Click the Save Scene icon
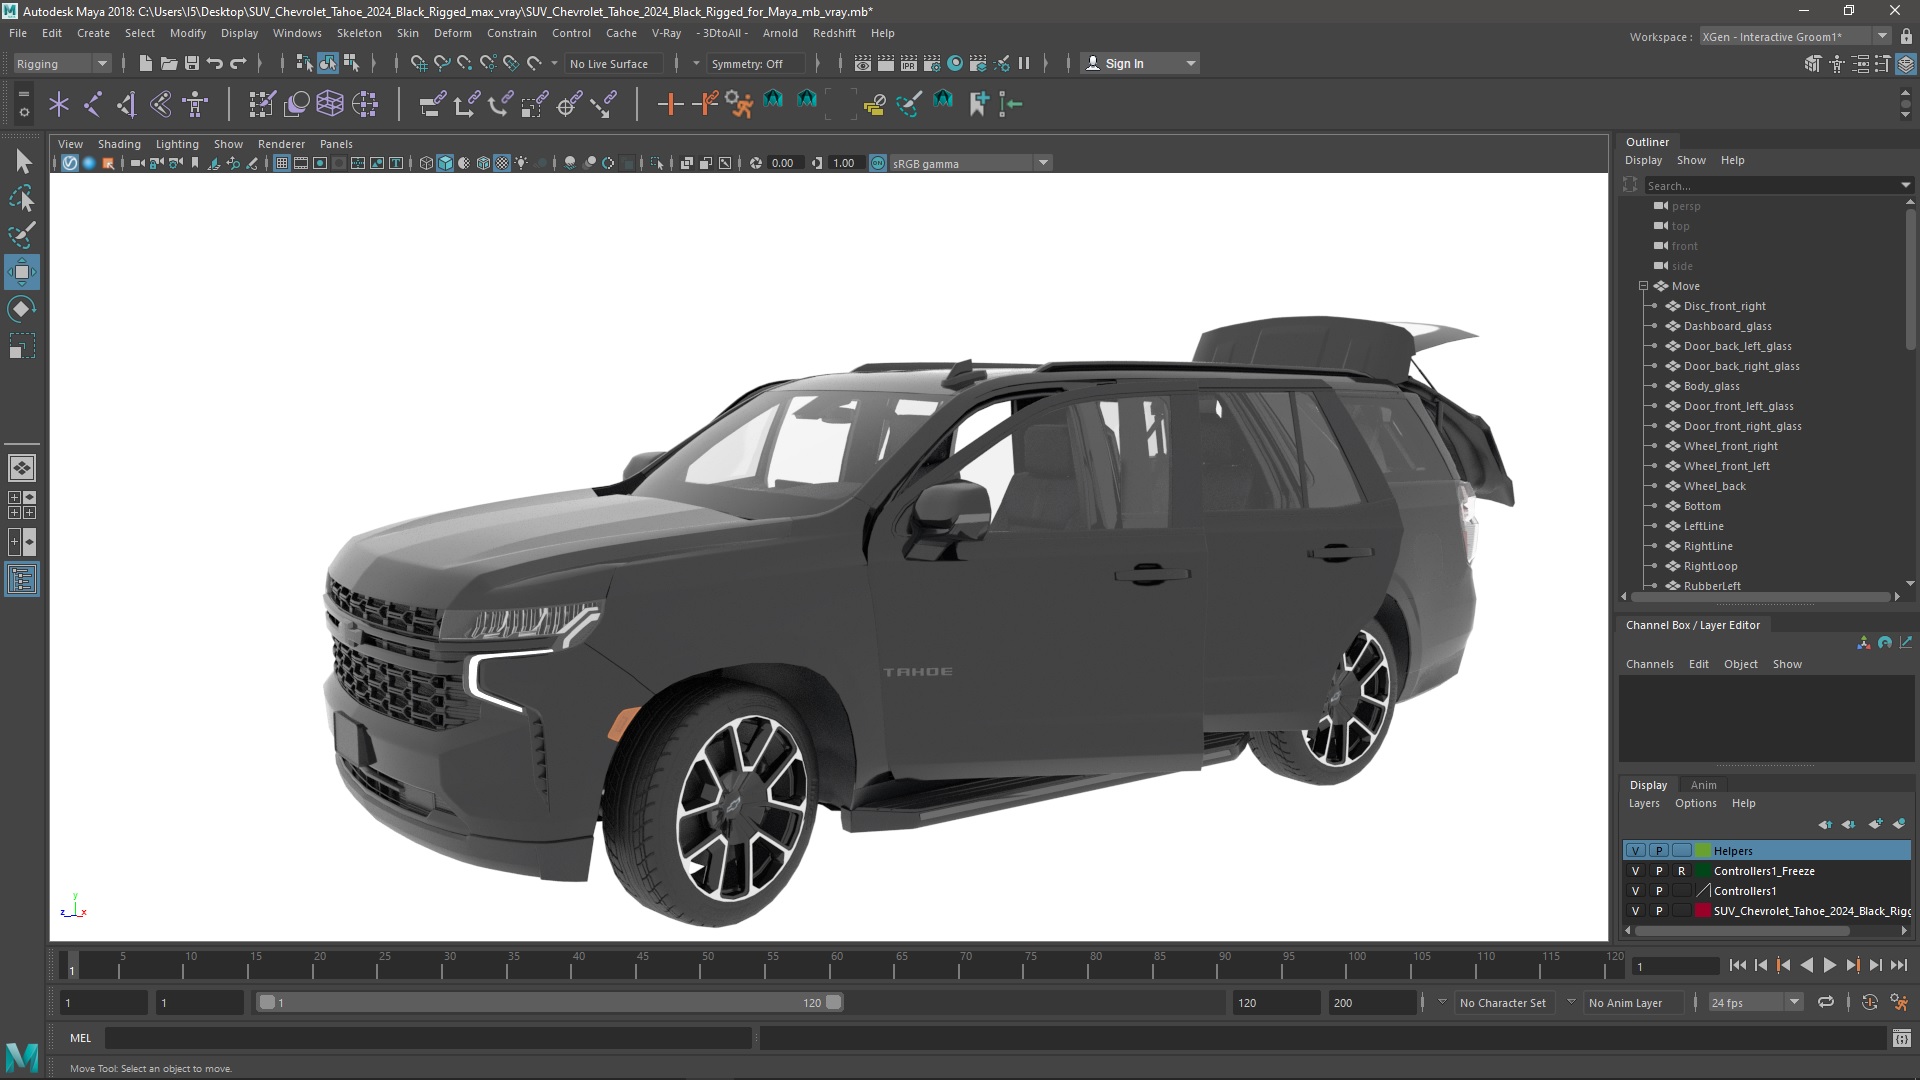This screenshot has height=1080, width=1920. point(191,63)
